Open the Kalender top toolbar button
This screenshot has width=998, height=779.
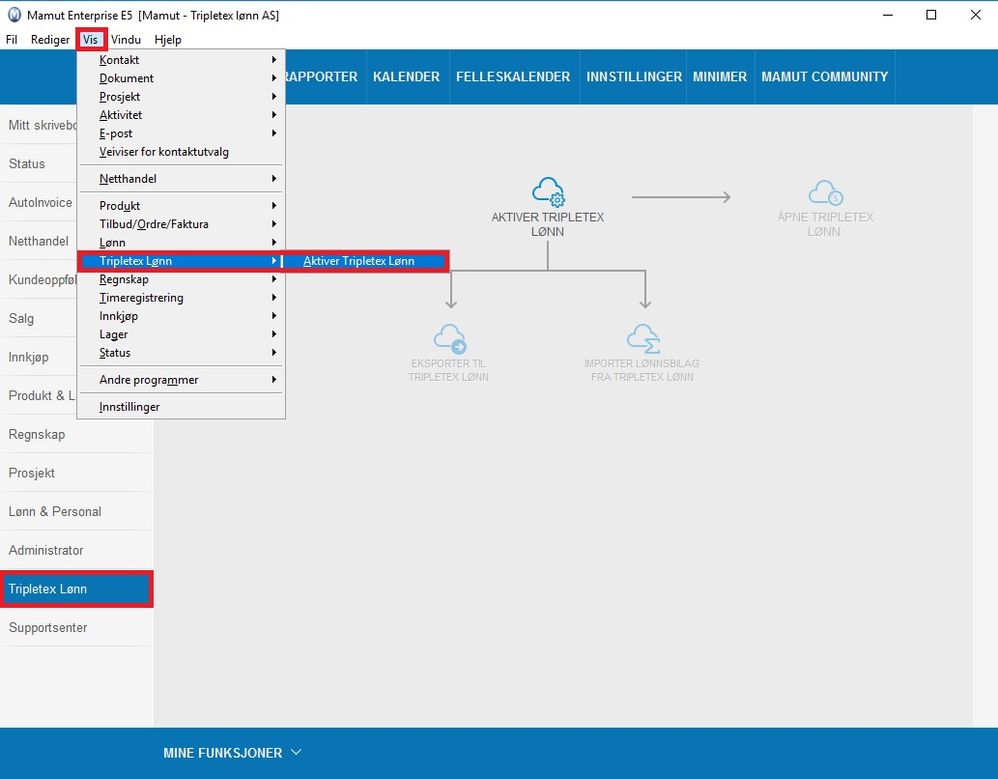(x=406, y=77)
